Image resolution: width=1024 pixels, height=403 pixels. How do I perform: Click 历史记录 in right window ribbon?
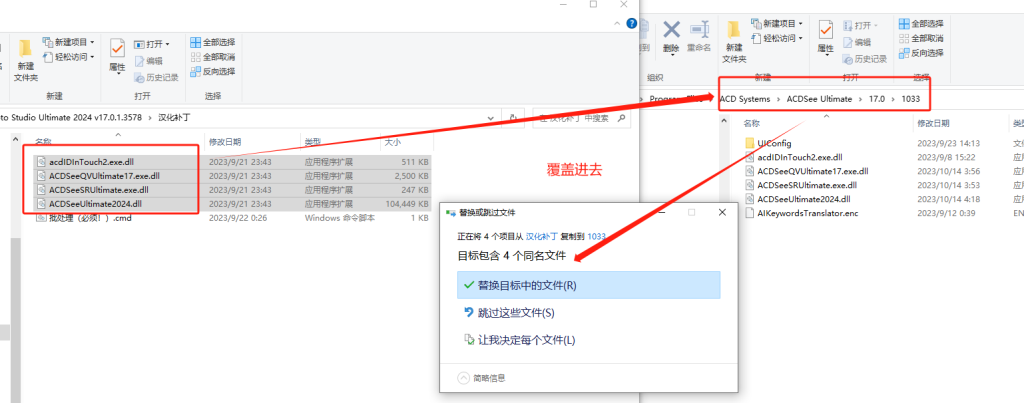point(865,59)
